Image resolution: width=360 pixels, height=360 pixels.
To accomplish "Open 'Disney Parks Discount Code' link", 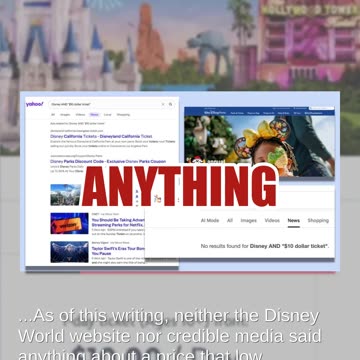I will point(108,161).
